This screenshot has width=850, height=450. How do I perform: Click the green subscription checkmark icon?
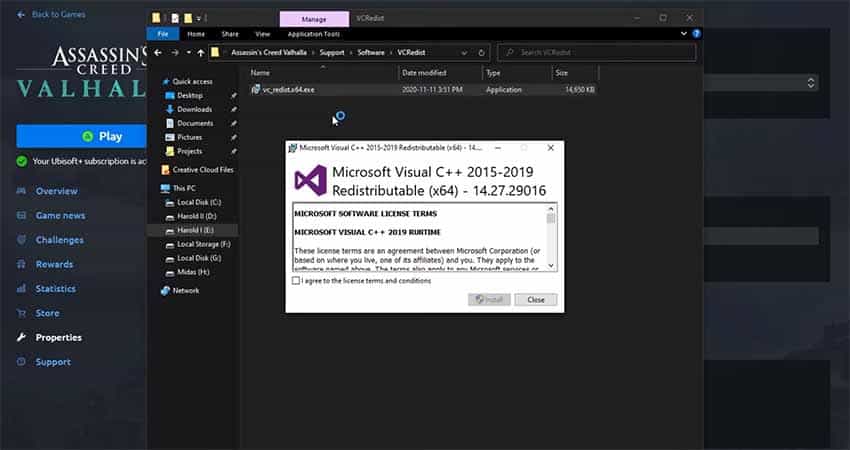(x=22, y=161)
